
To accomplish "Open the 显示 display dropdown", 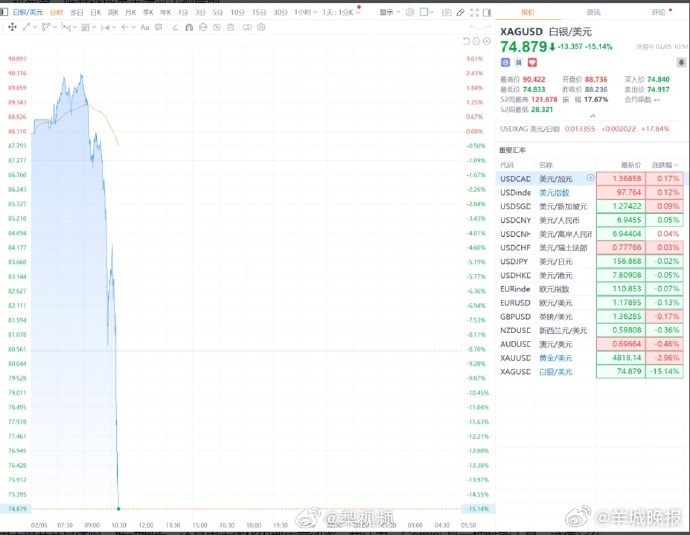I will [x=390, y=12].
